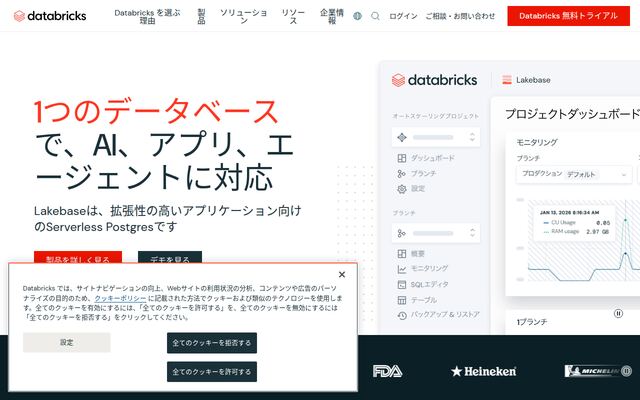Click the Lakebase Serverless Postgres description
This screenshot has height=400, width=640.
pyautogui.click(x=167, y=218)
